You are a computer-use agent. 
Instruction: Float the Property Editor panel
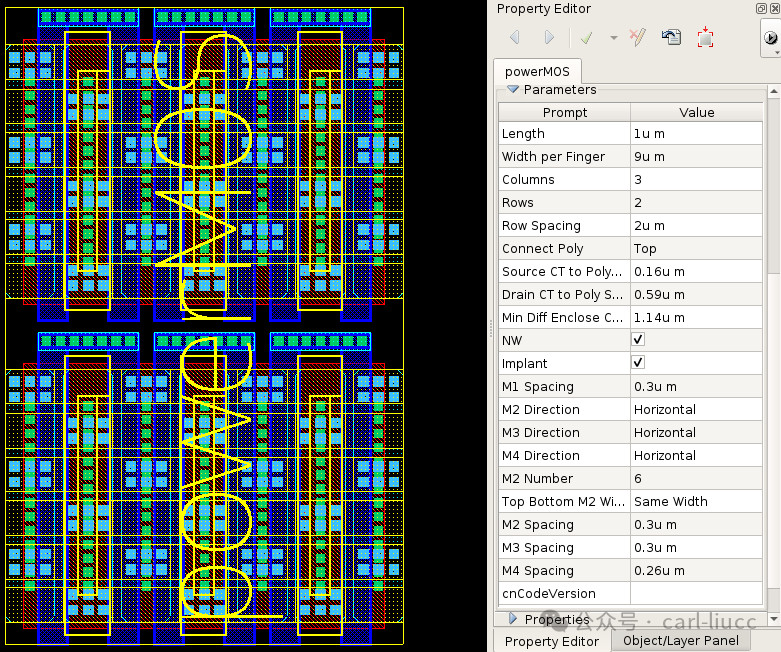[761, 8]
